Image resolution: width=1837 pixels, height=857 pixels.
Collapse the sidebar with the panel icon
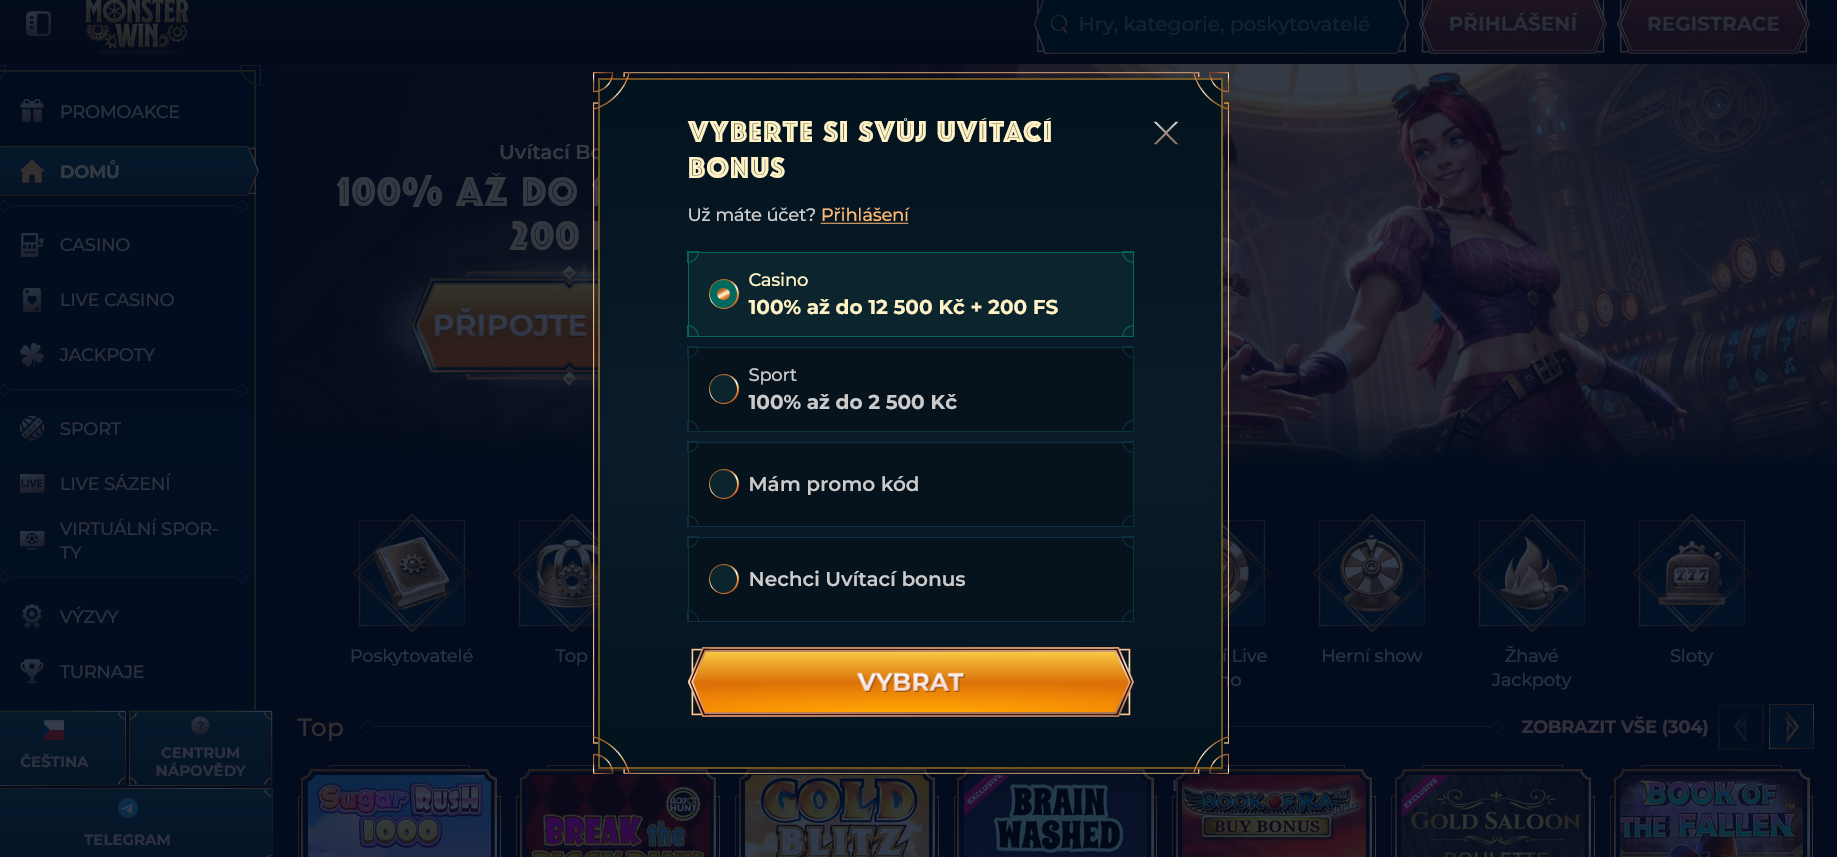coord(38,23)
